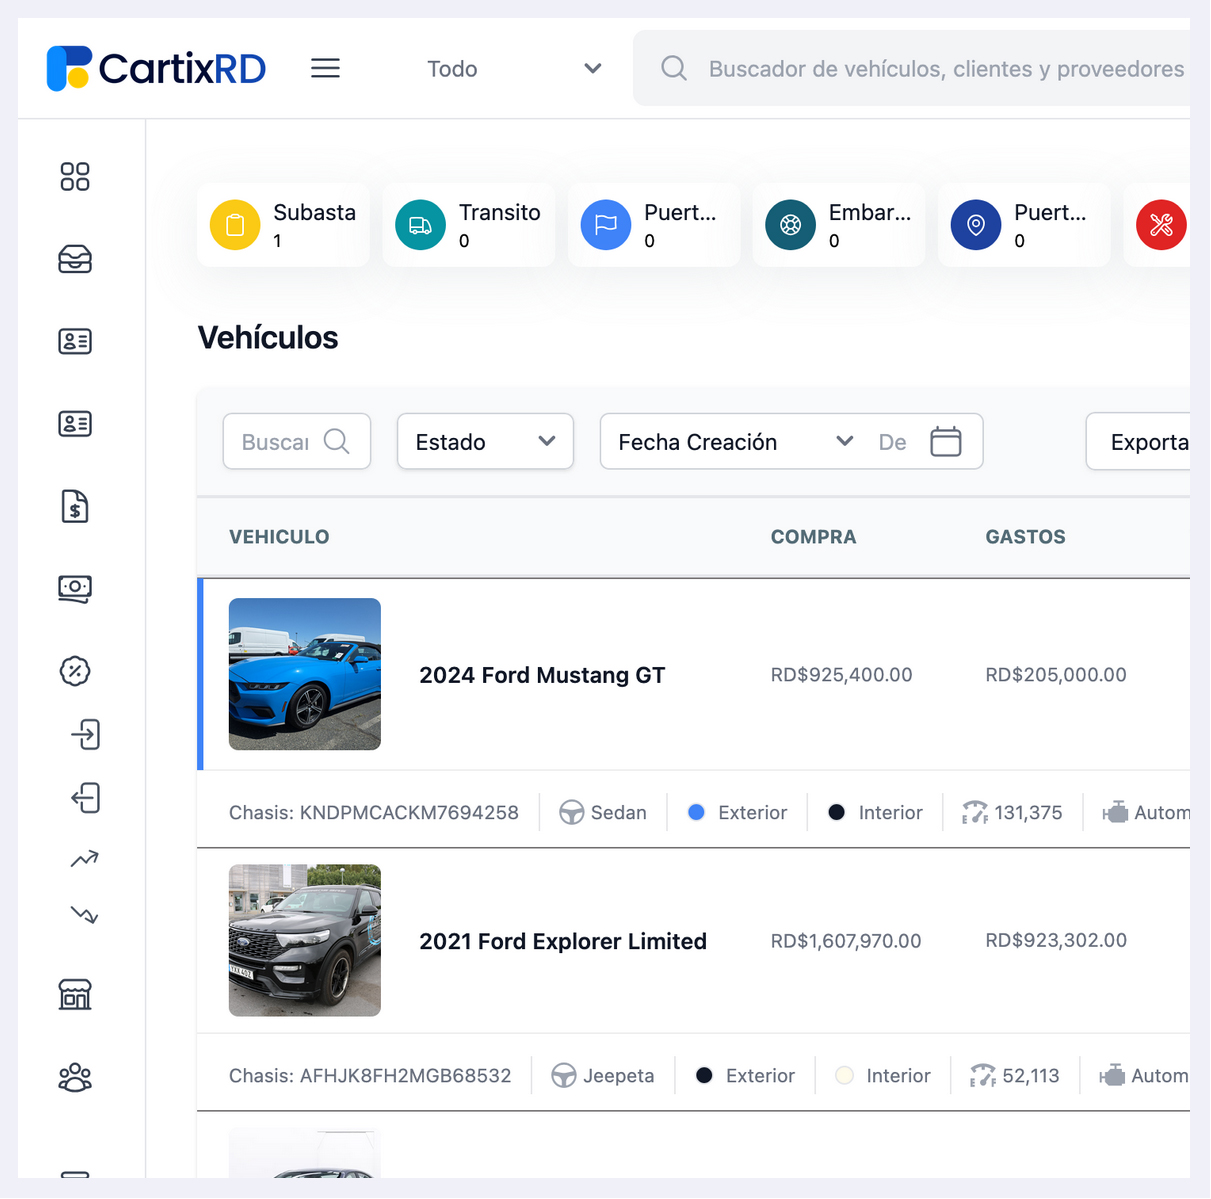
Task: Click the Exporta button
Action: click(1139, 441)
